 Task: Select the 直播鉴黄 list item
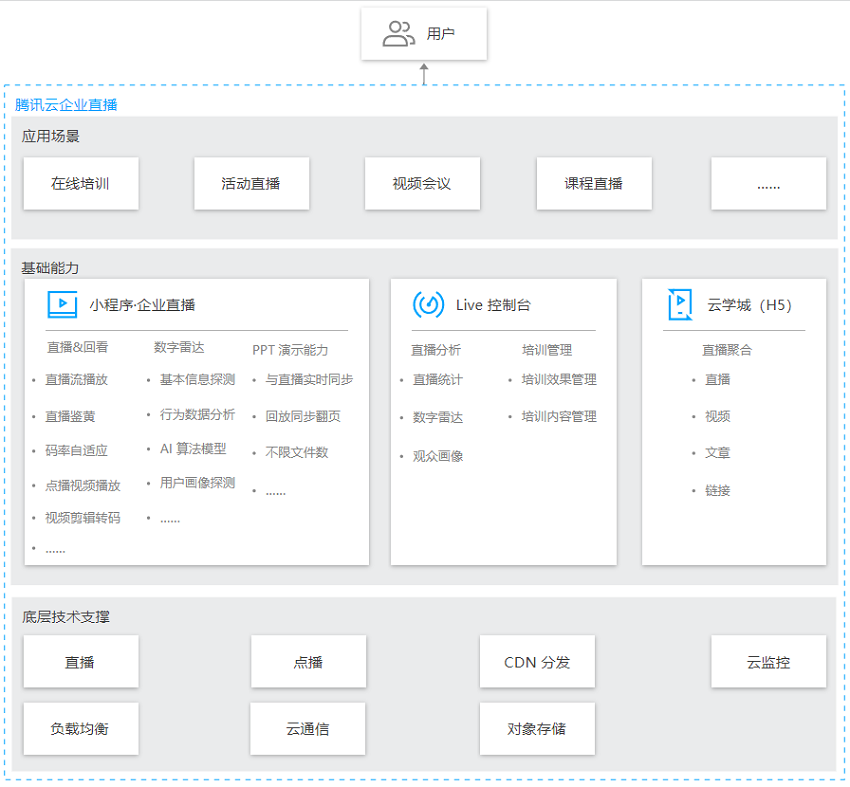click(x=70, y=416)
